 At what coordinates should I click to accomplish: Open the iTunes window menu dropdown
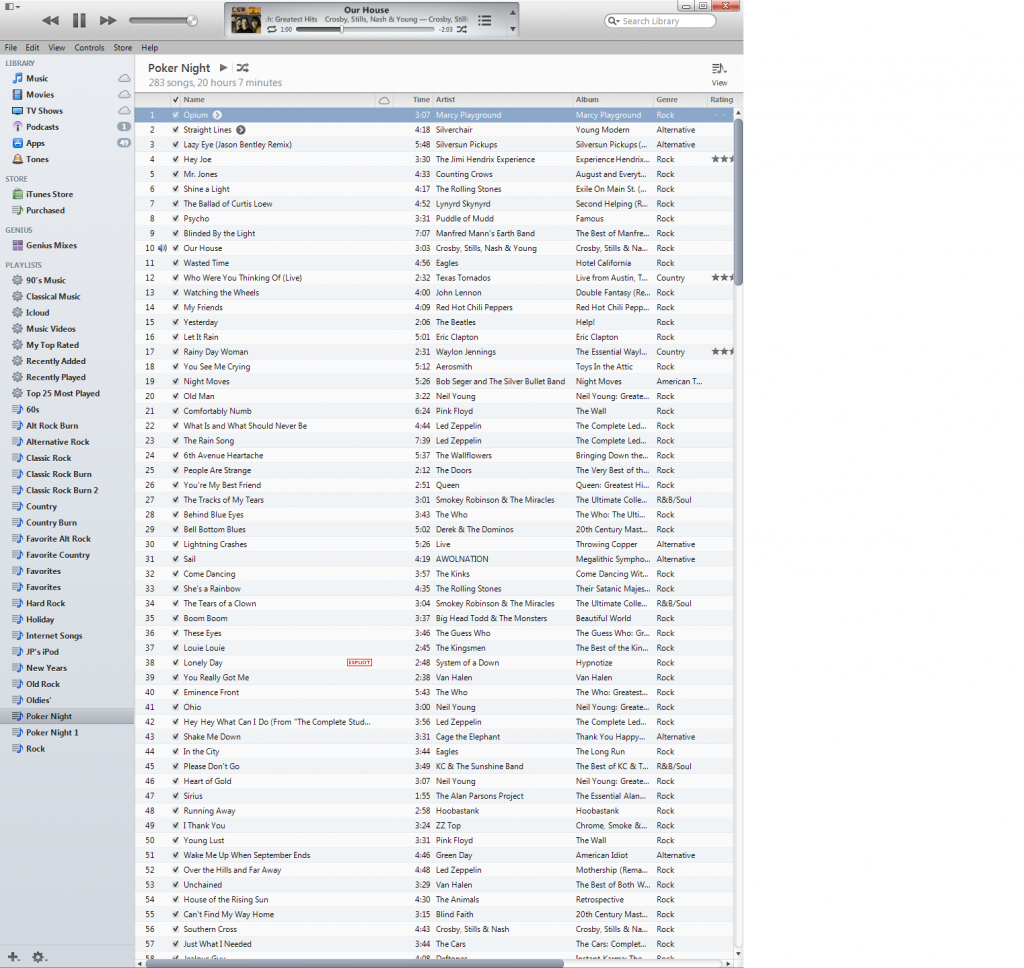pyautogui.click(x=12, y=7)
